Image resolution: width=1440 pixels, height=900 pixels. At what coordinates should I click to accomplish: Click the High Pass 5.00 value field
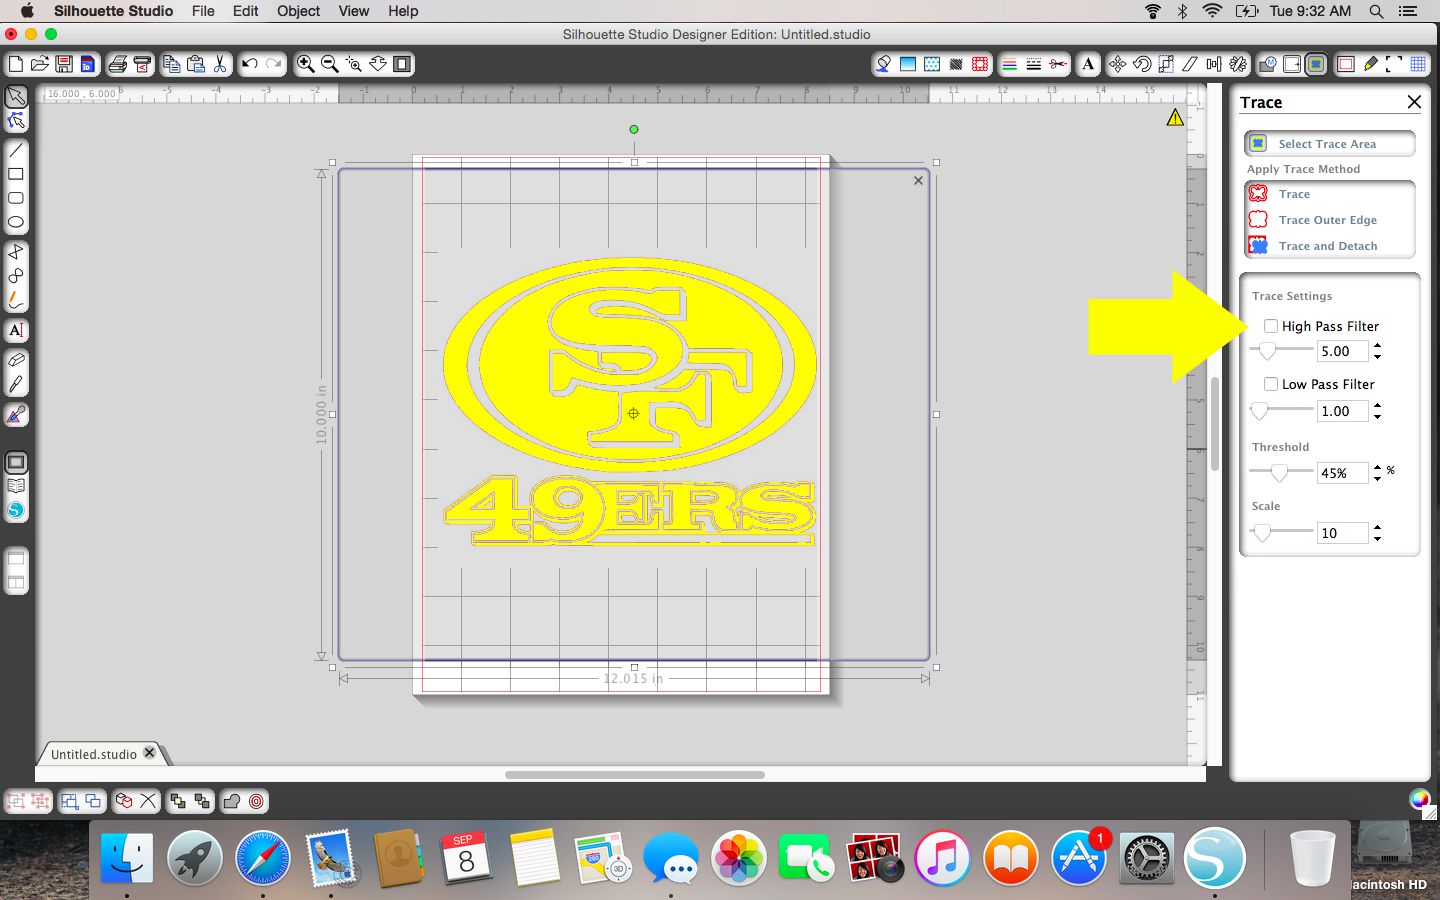(1342, 351)
